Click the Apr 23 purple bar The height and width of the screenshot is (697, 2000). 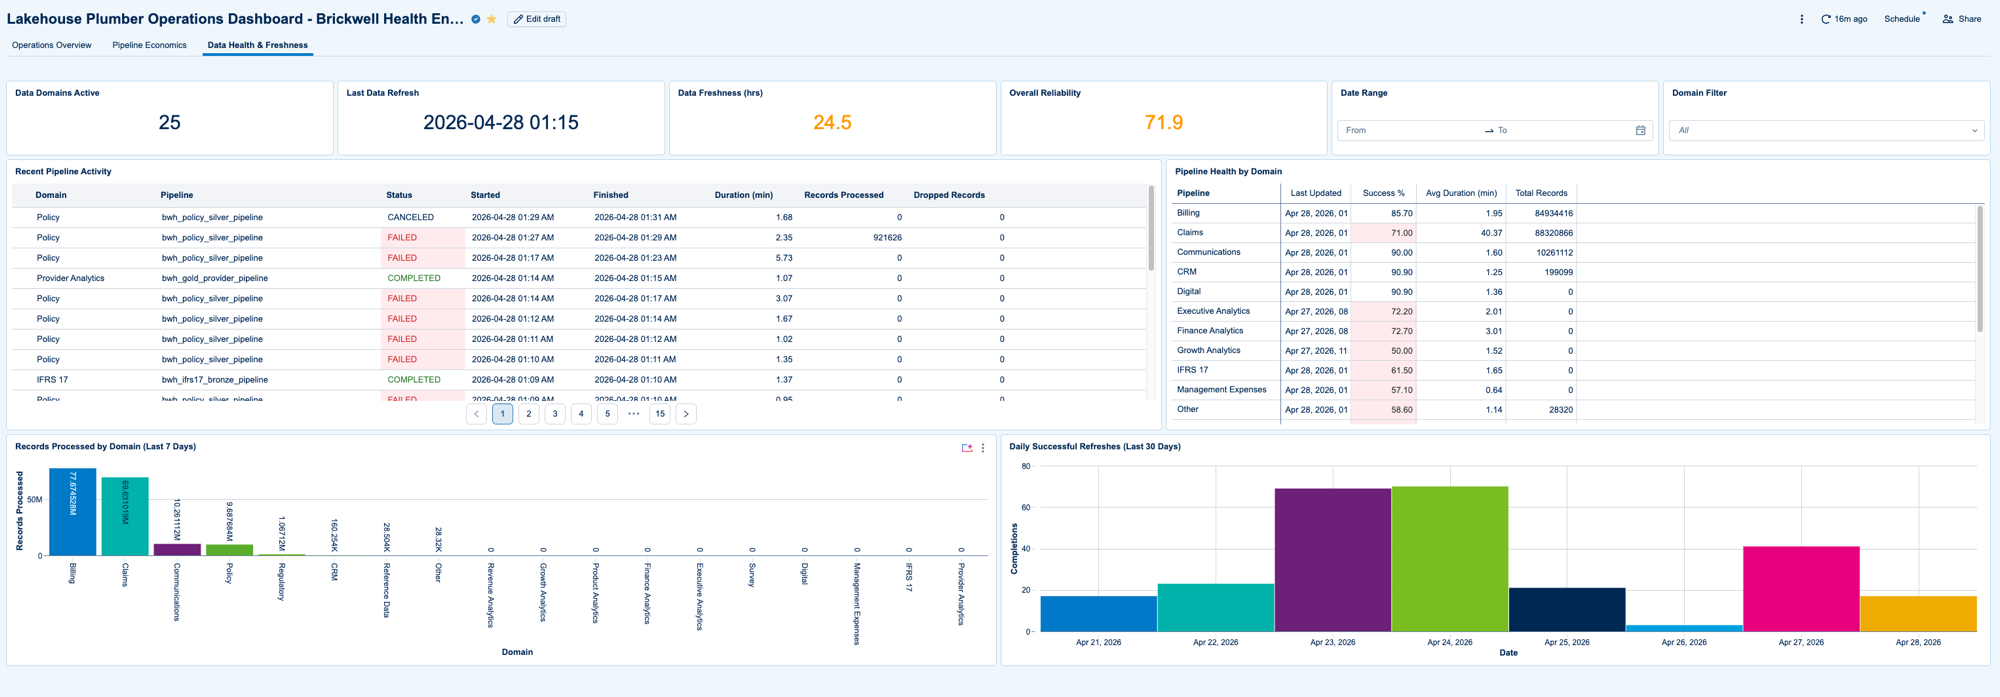point(1333,560)
